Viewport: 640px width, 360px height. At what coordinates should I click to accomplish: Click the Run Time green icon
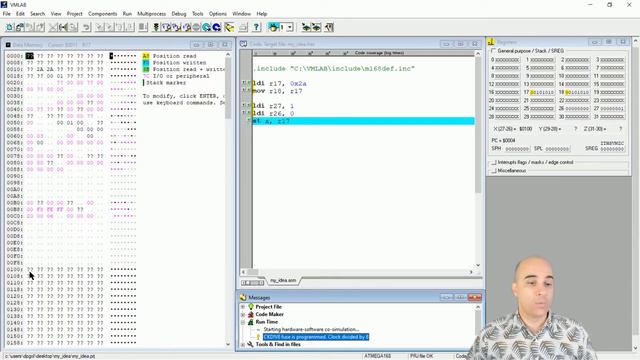click(251, 322)
